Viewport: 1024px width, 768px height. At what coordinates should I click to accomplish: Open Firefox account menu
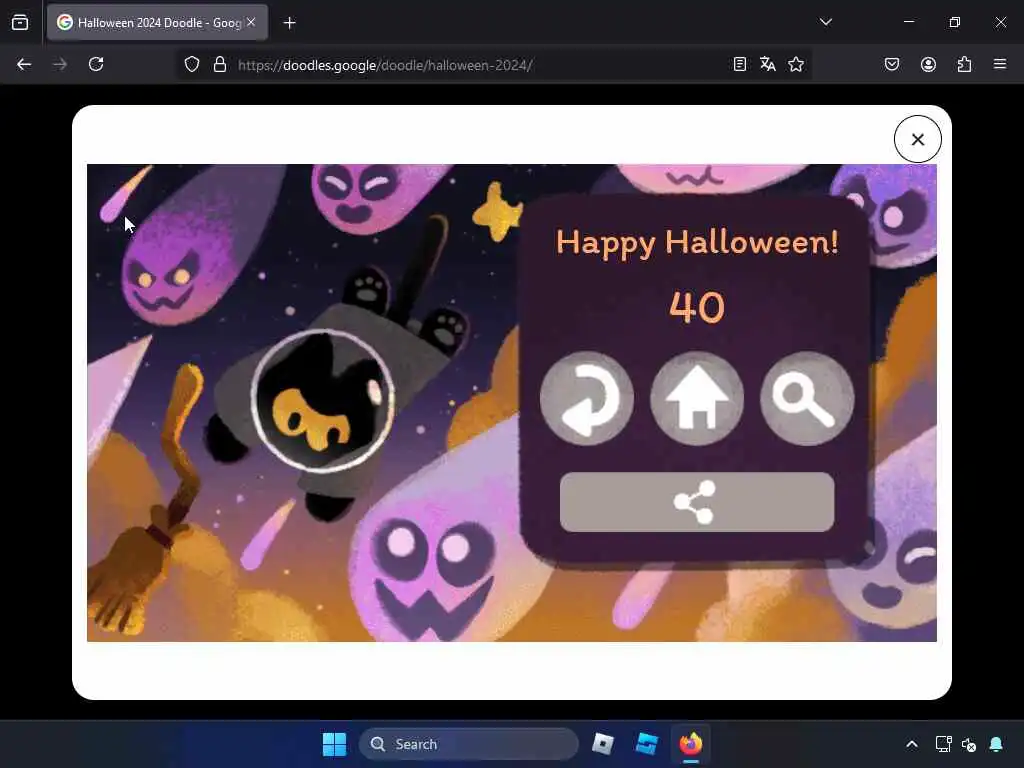pos(928,64)
